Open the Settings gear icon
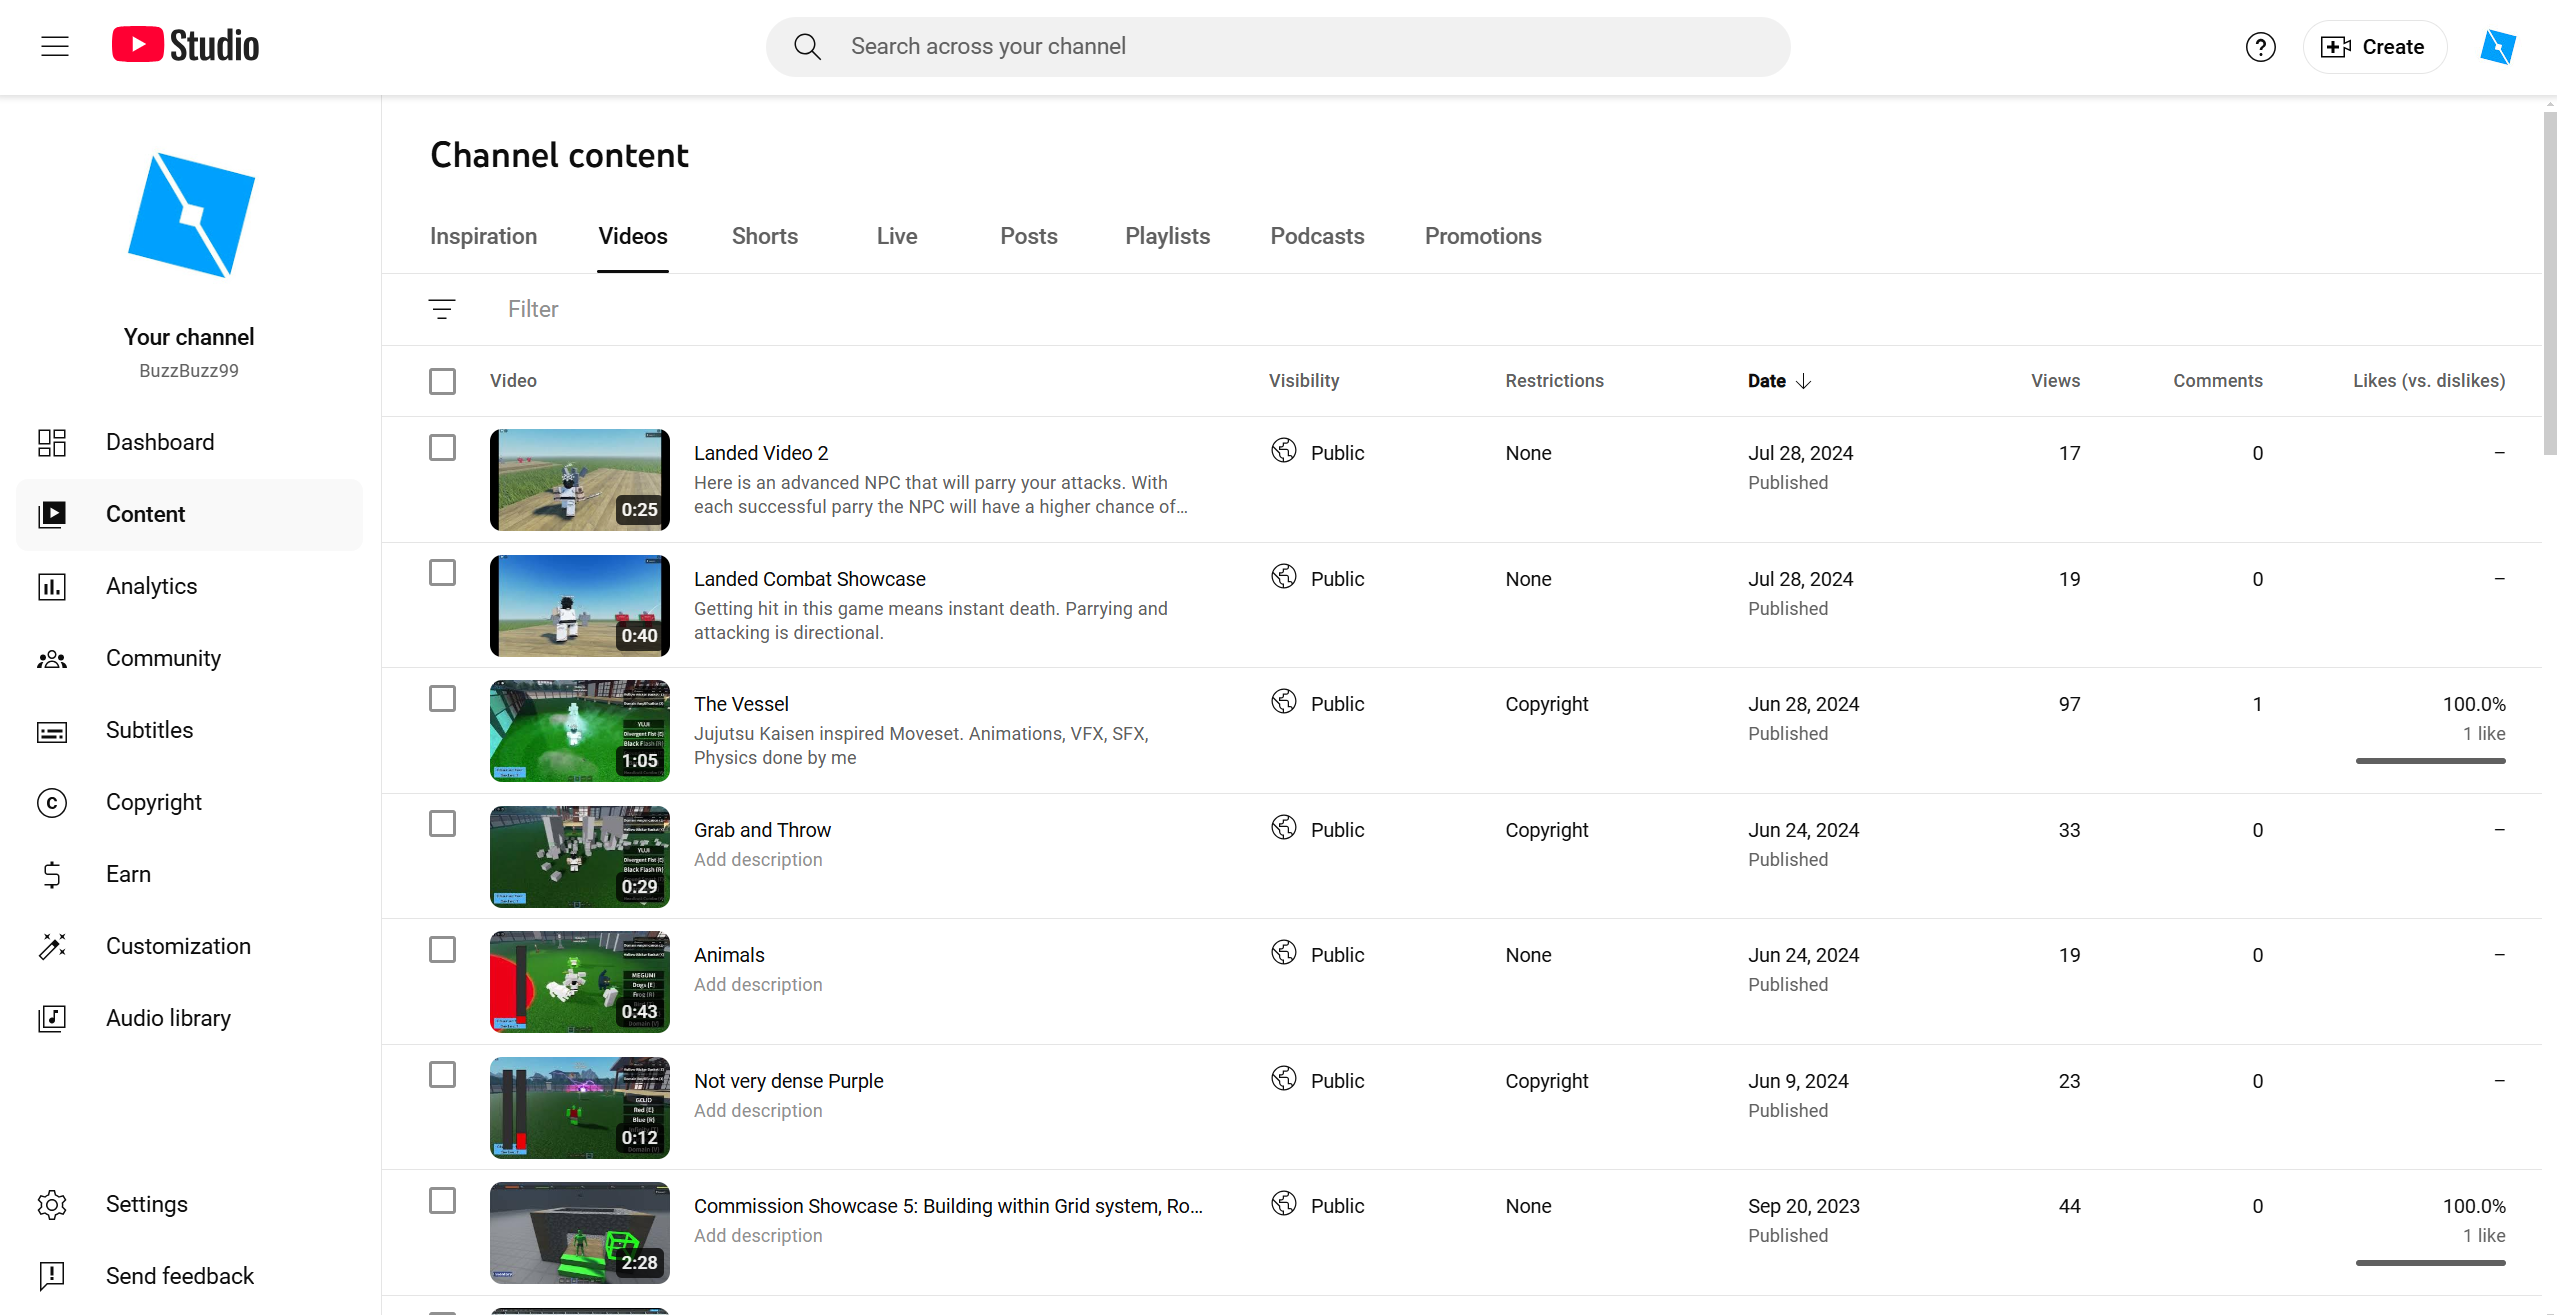Screen dimensions: 2557x1315 tap(52, 1204)
